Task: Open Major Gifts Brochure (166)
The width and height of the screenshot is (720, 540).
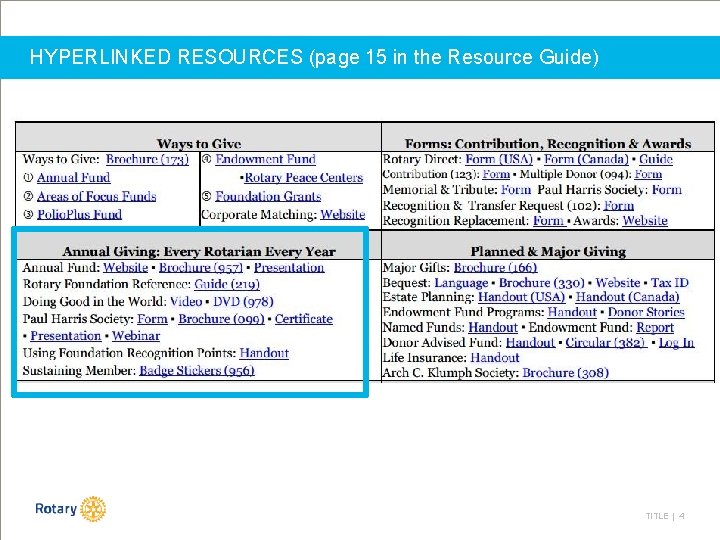Action: 495,268
